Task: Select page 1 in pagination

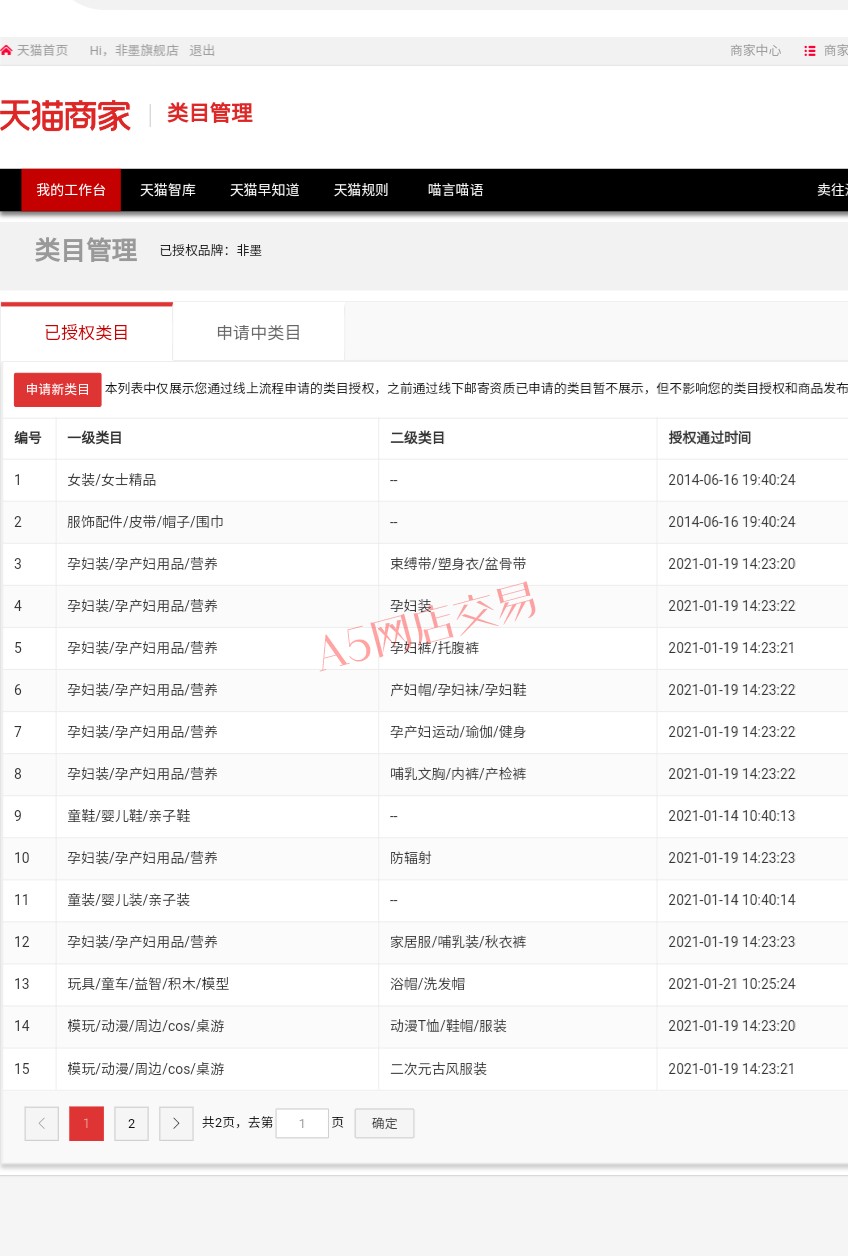Action: [x=86, y=1123]
